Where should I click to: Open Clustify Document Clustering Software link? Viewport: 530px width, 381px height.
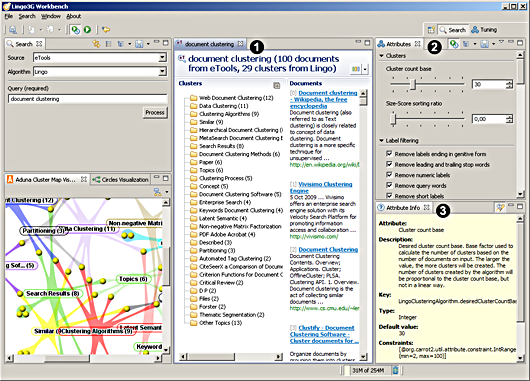[324, 334]
